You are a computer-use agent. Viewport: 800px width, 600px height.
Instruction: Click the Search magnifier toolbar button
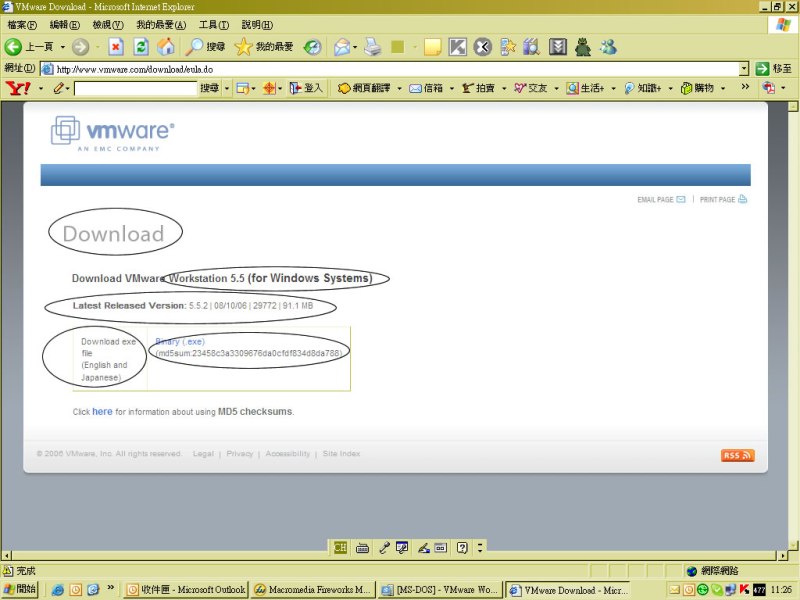205,47
